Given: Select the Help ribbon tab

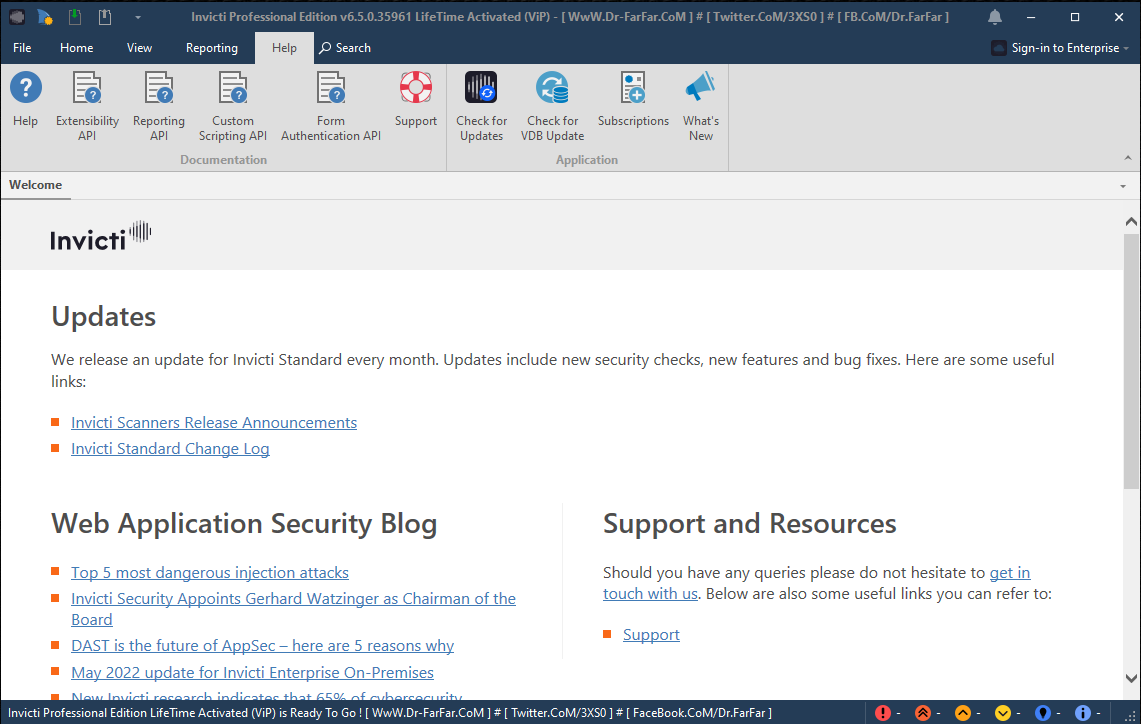Looking at the screenshot, I should (284, 48).
